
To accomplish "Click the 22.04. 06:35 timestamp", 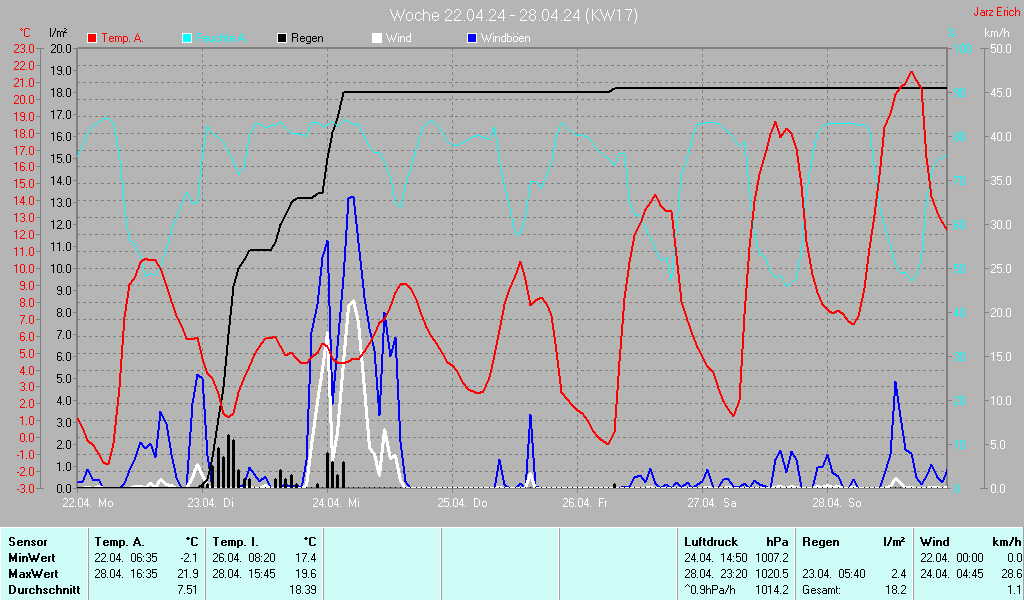I will pos(126,558).
